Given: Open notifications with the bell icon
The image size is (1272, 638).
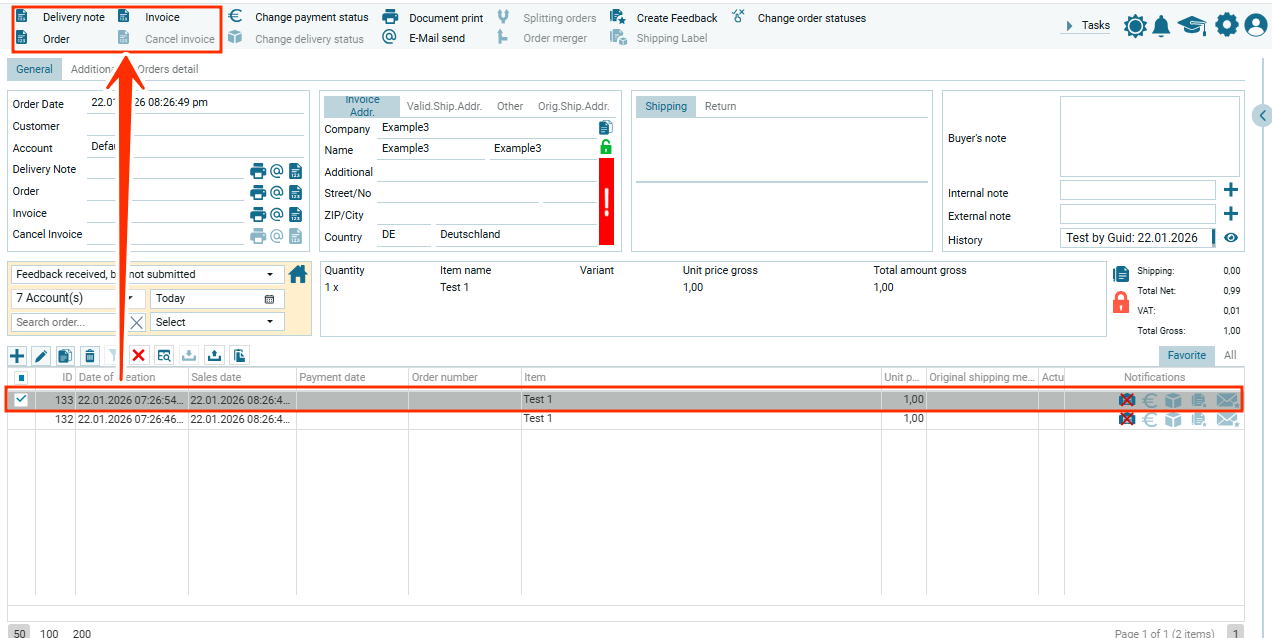Looking at the screenshot, I should (x=1161, y=26).
